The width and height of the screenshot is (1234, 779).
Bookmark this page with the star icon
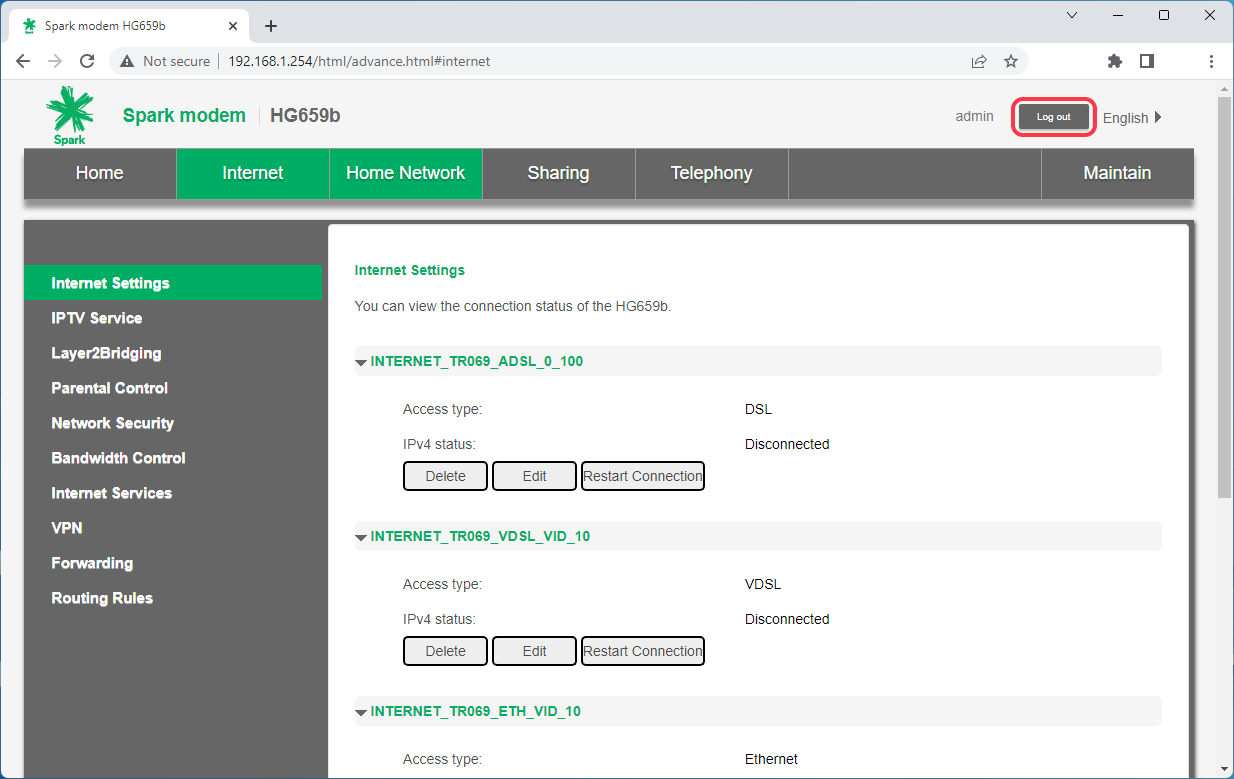(1011, 61)
